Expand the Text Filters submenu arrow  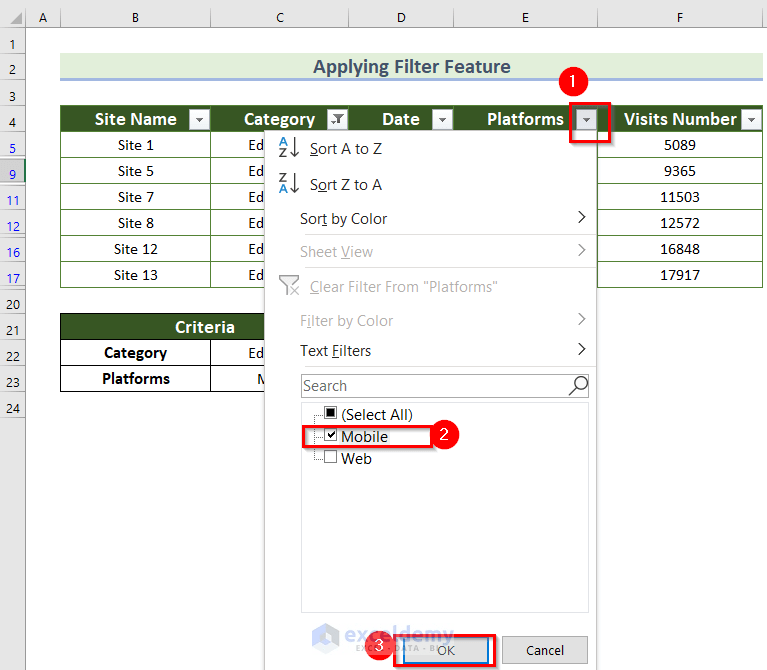pyautogui.click(x=581, y=349)
